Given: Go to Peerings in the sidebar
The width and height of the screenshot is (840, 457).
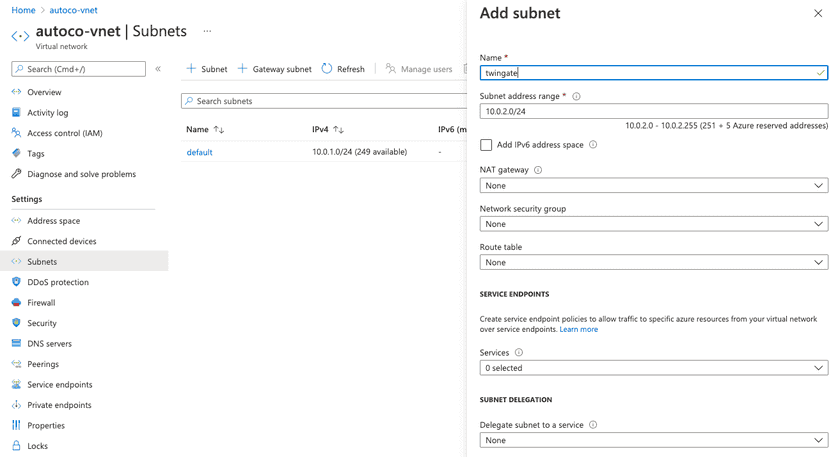Looking at the screenshot, I should point(43,364).
